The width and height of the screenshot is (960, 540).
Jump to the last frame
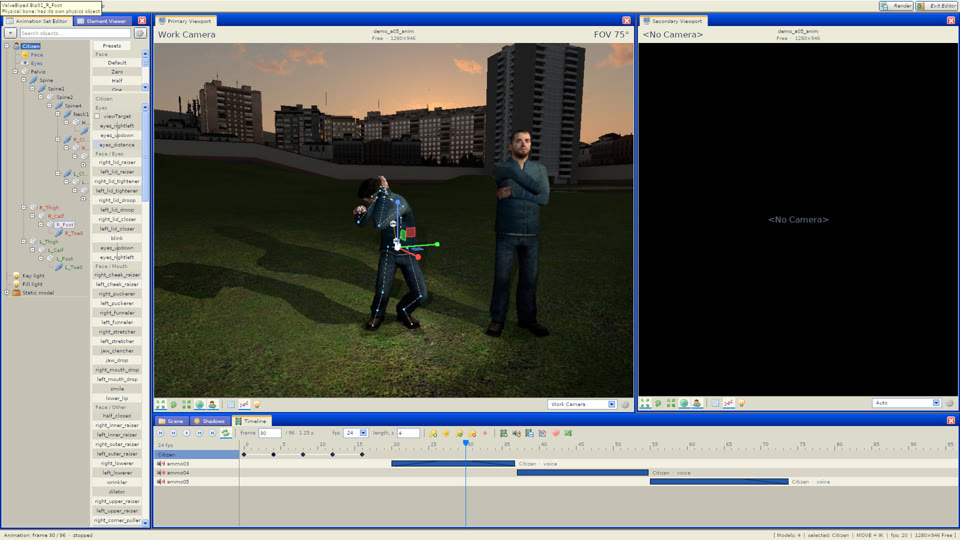point(212,433)
